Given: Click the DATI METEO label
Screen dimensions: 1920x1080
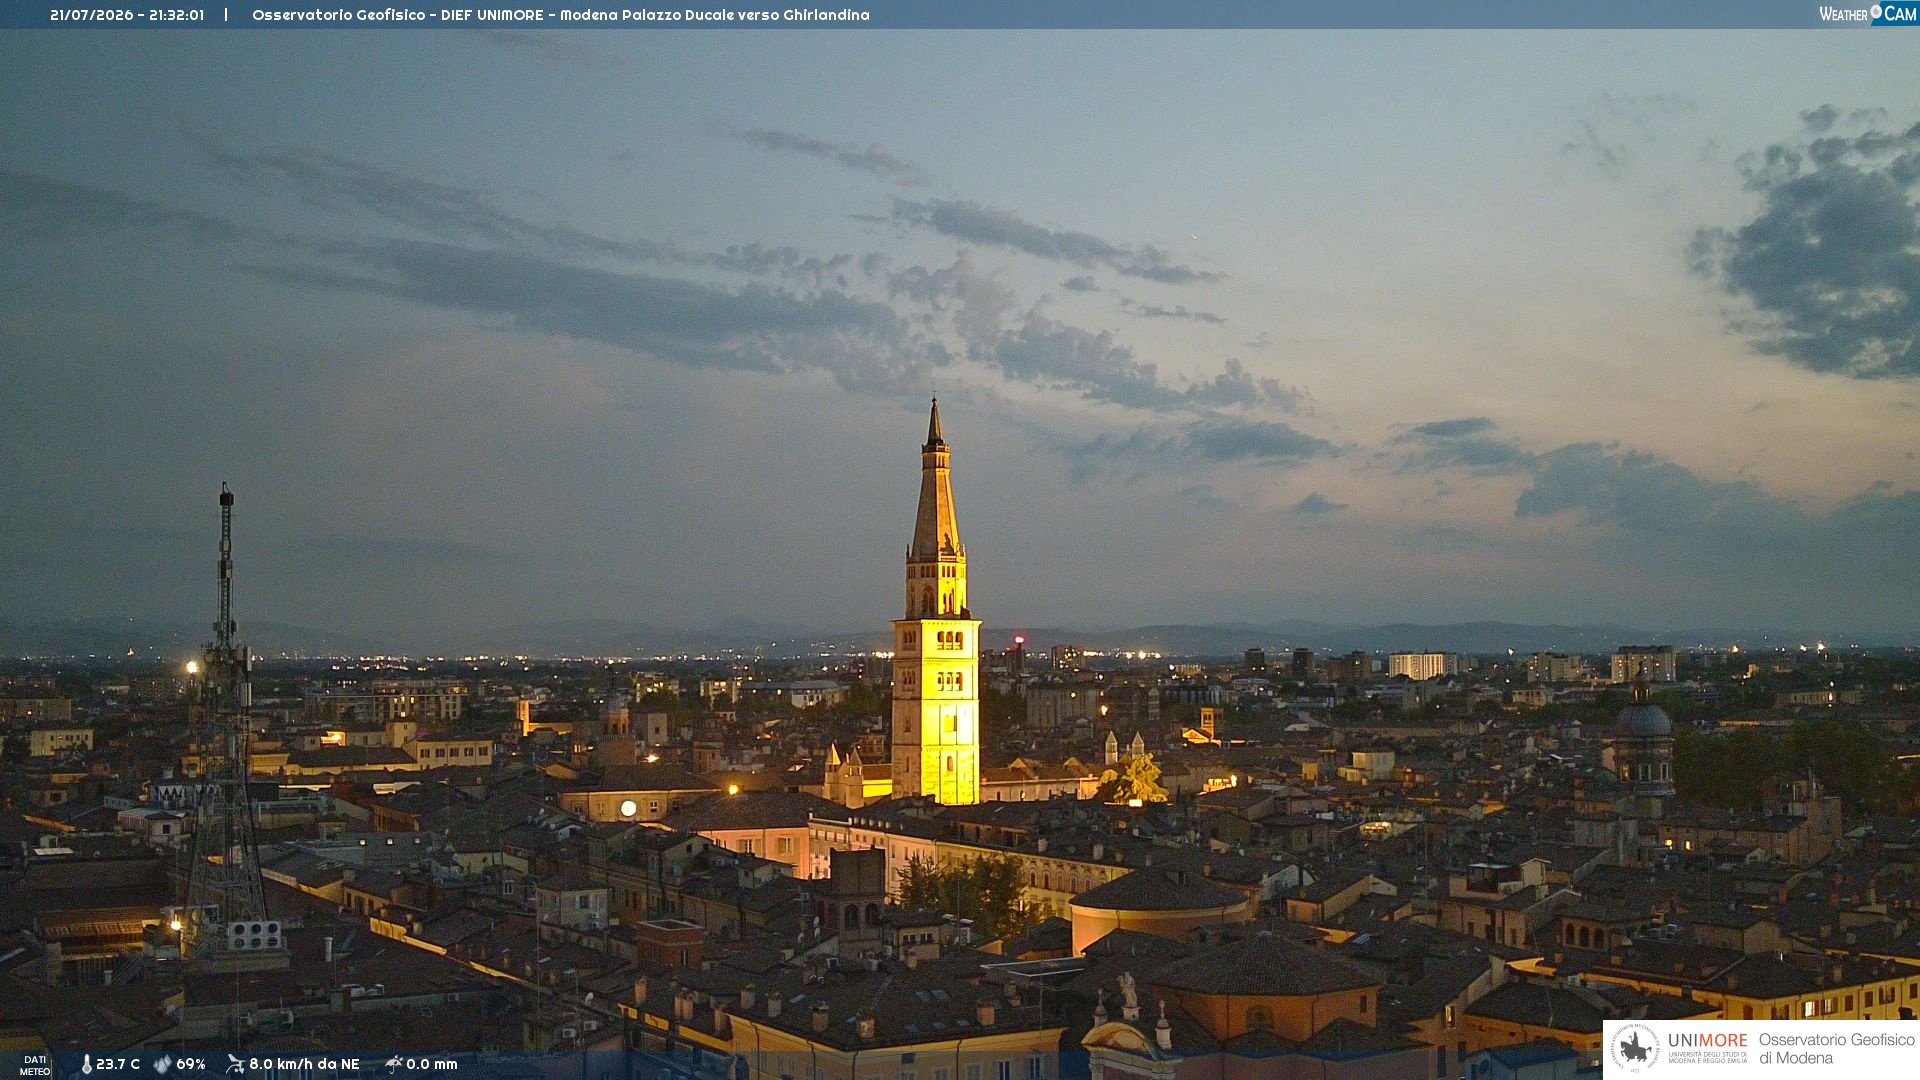Looking at the screenshot, I should click(x=35, y=1065).
